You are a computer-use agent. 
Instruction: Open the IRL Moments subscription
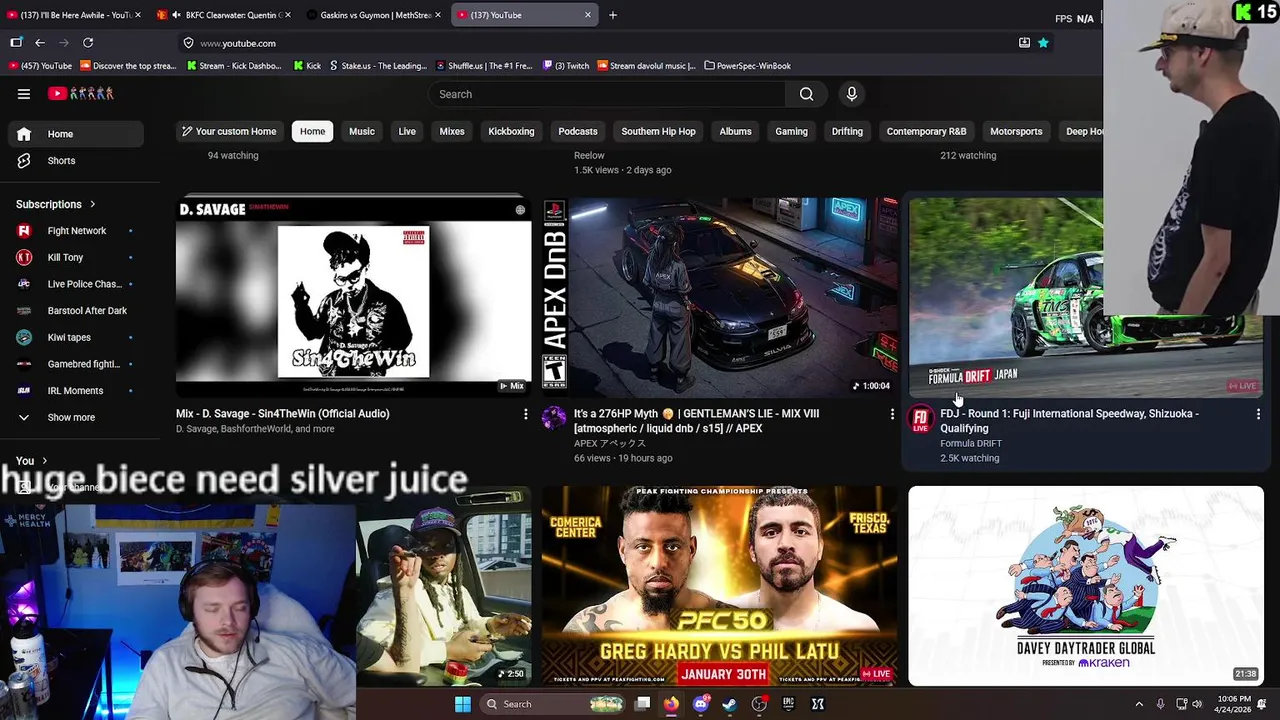[75, 391]
